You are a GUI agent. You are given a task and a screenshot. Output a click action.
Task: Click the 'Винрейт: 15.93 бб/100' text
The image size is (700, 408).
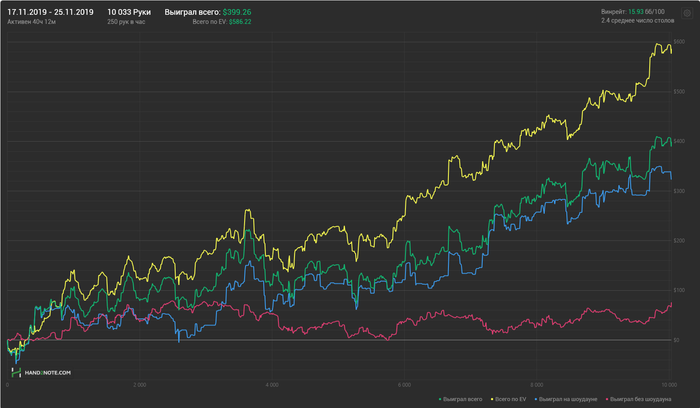click(x=633, y=12)
